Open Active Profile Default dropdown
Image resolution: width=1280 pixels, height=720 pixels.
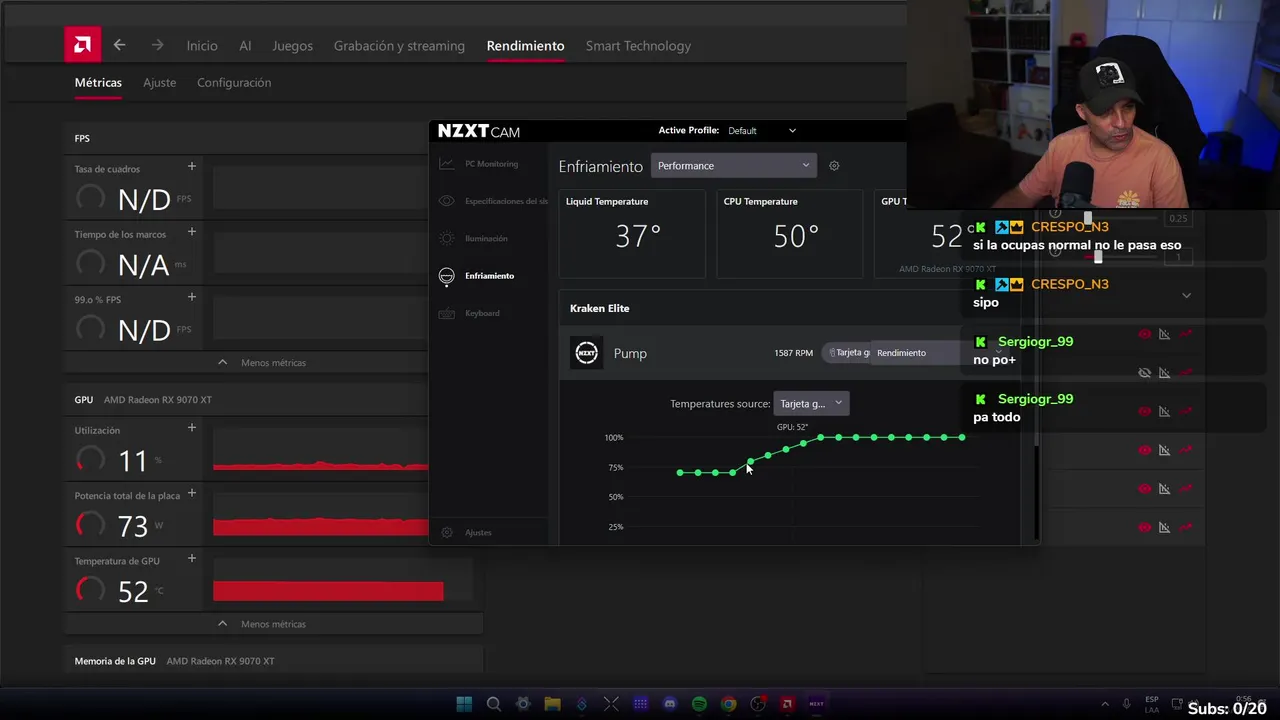762,131
